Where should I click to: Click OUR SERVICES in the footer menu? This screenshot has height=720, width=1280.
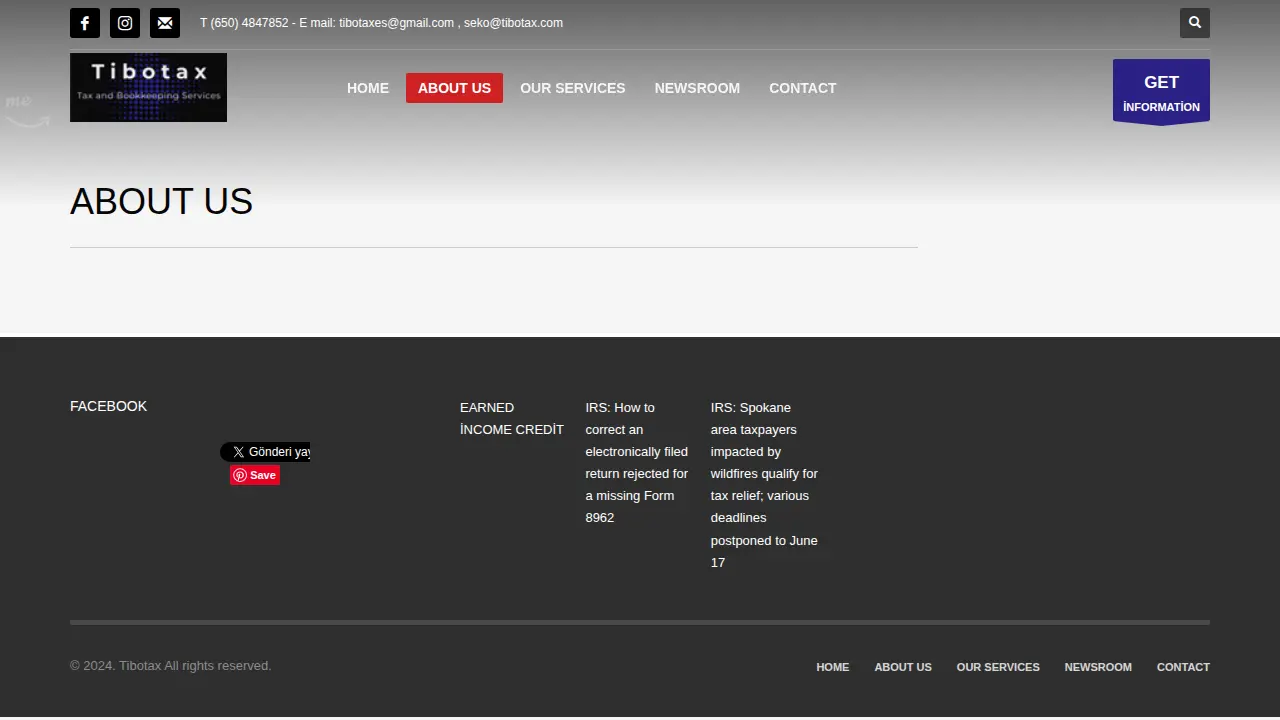point(998,667)
